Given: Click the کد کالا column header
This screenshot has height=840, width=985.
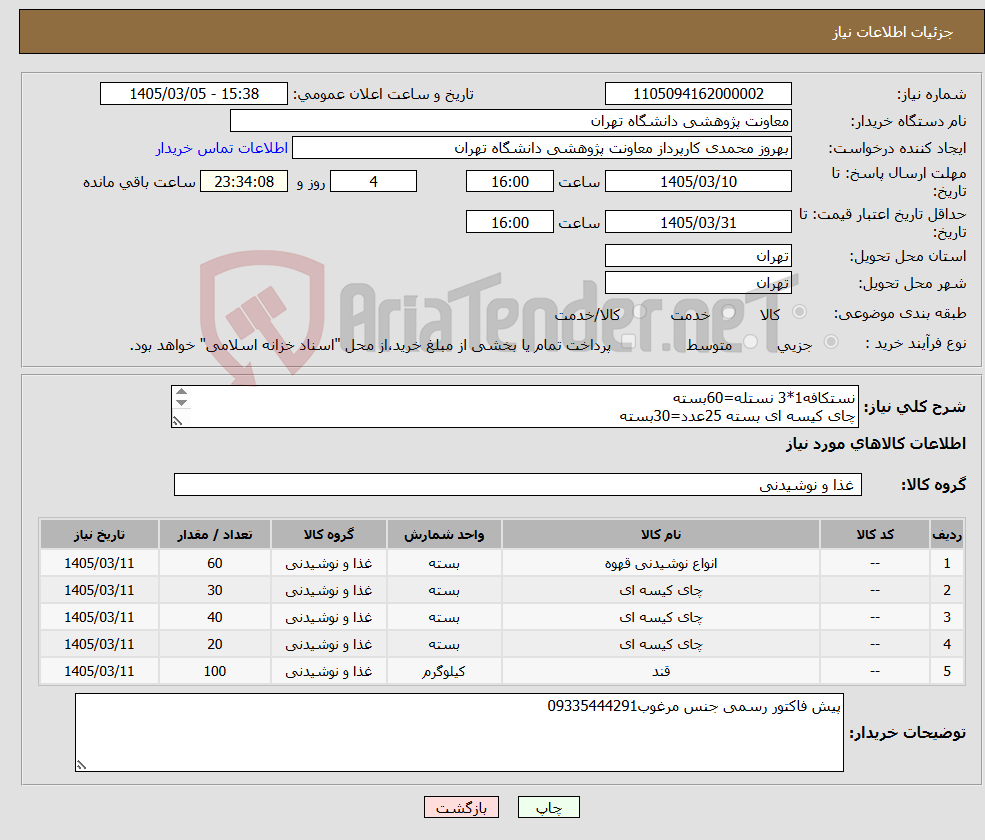Looking at the screenshot, I should pyautogui.click(x=874, y=535).
